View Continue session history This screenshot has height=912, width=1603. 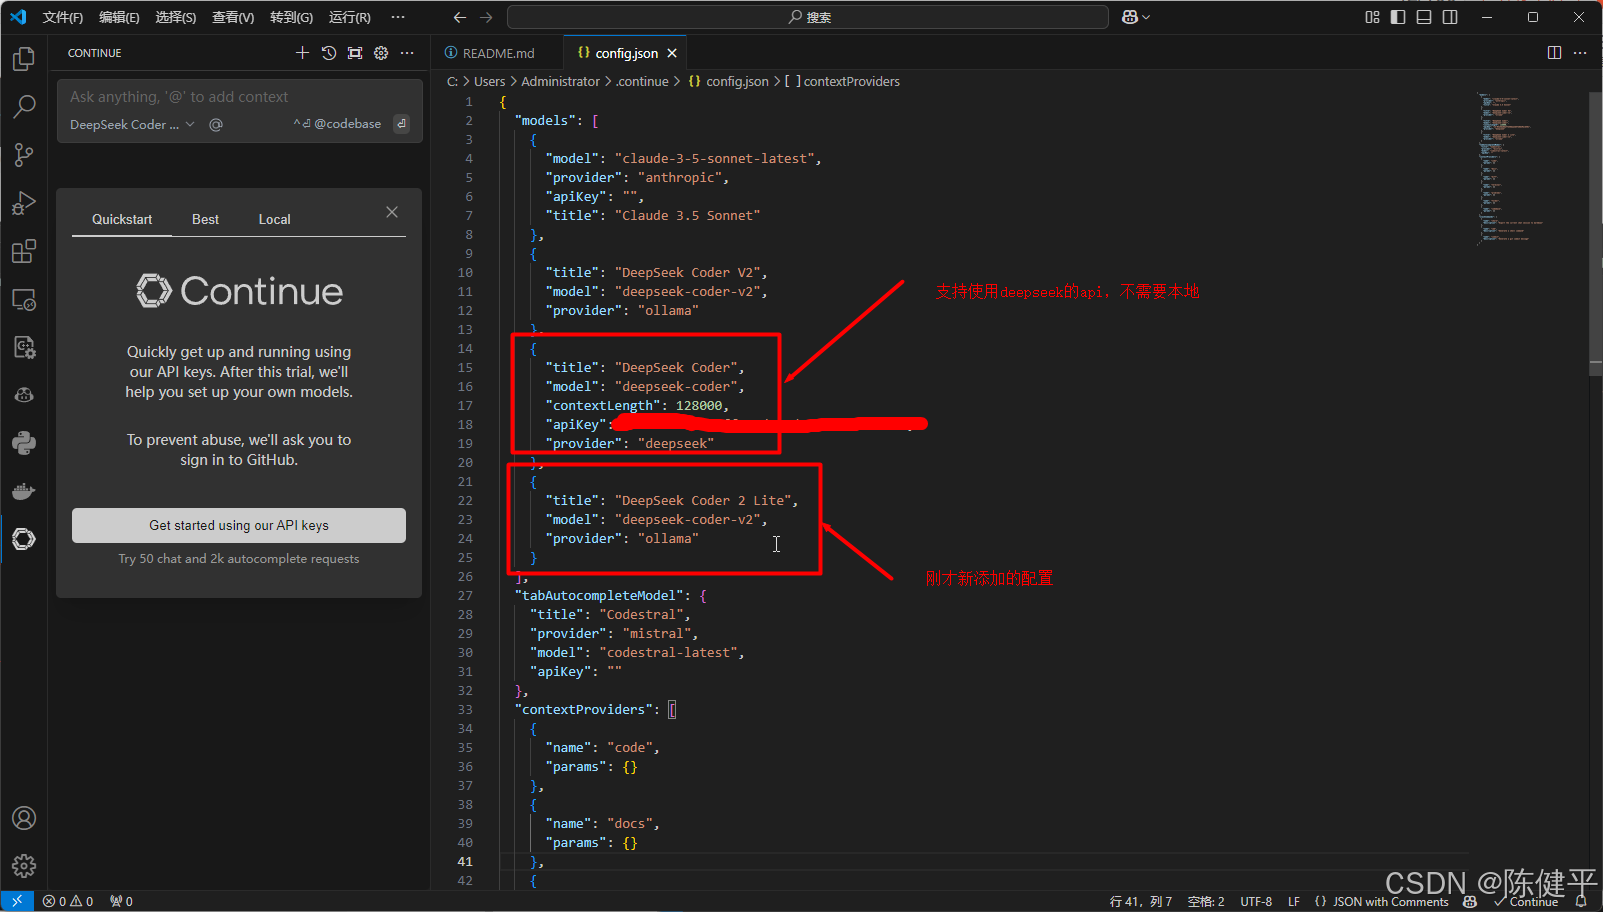point(329,53)
